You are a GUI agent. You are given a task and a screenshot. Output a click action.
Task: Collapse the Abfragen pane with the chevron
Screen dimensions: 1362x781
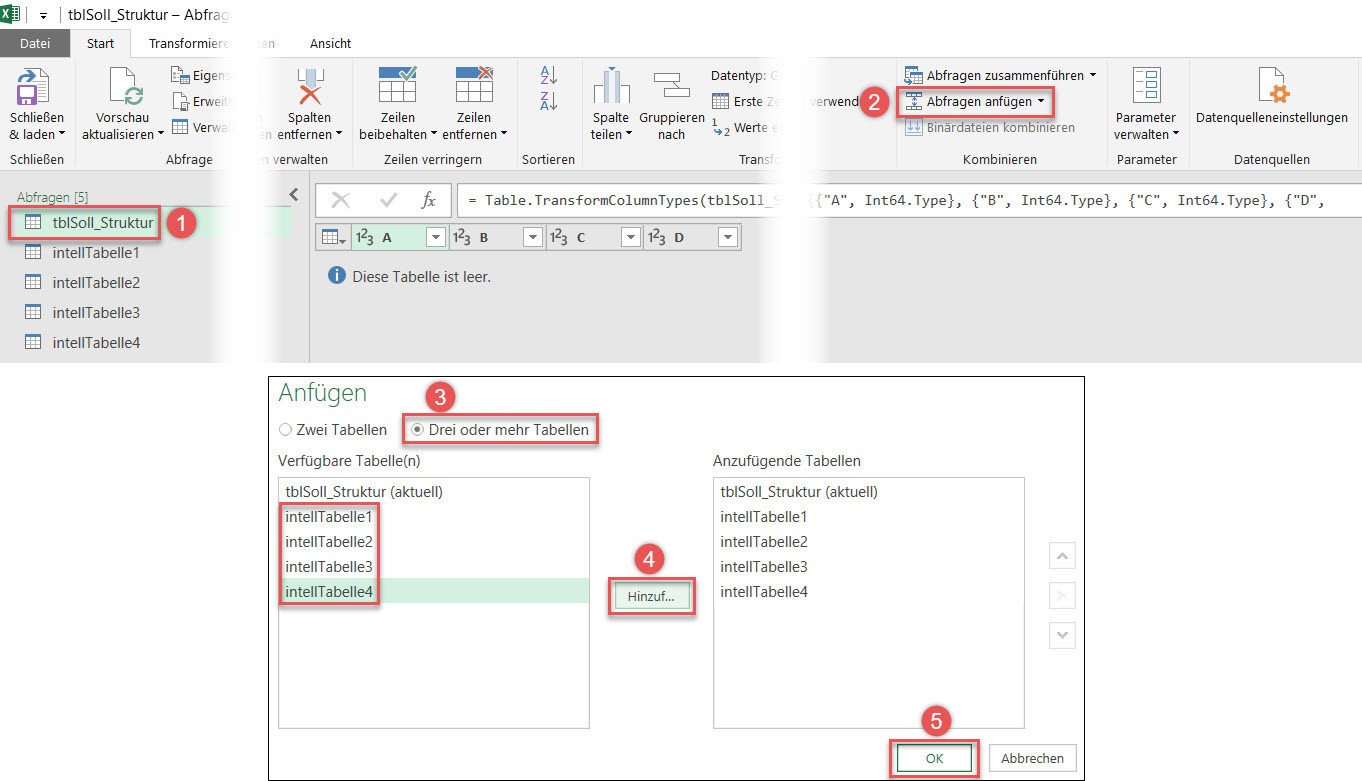point(293,195)
